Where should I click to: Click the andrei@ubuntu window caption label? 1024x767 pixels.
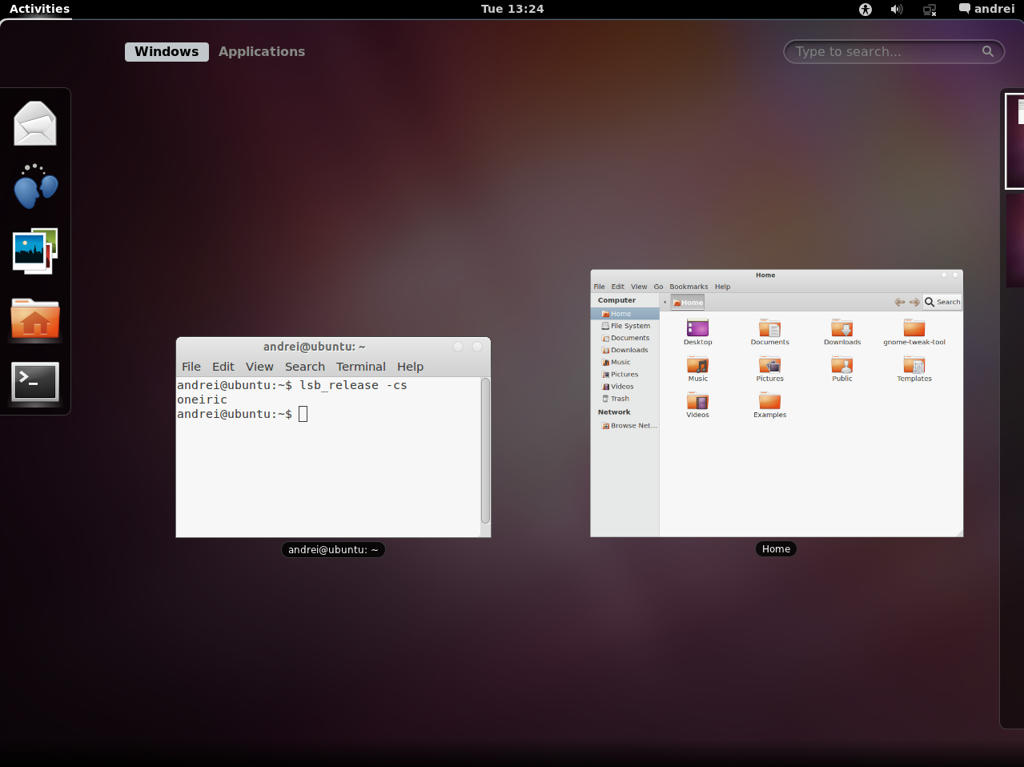(x=333, y=549)
